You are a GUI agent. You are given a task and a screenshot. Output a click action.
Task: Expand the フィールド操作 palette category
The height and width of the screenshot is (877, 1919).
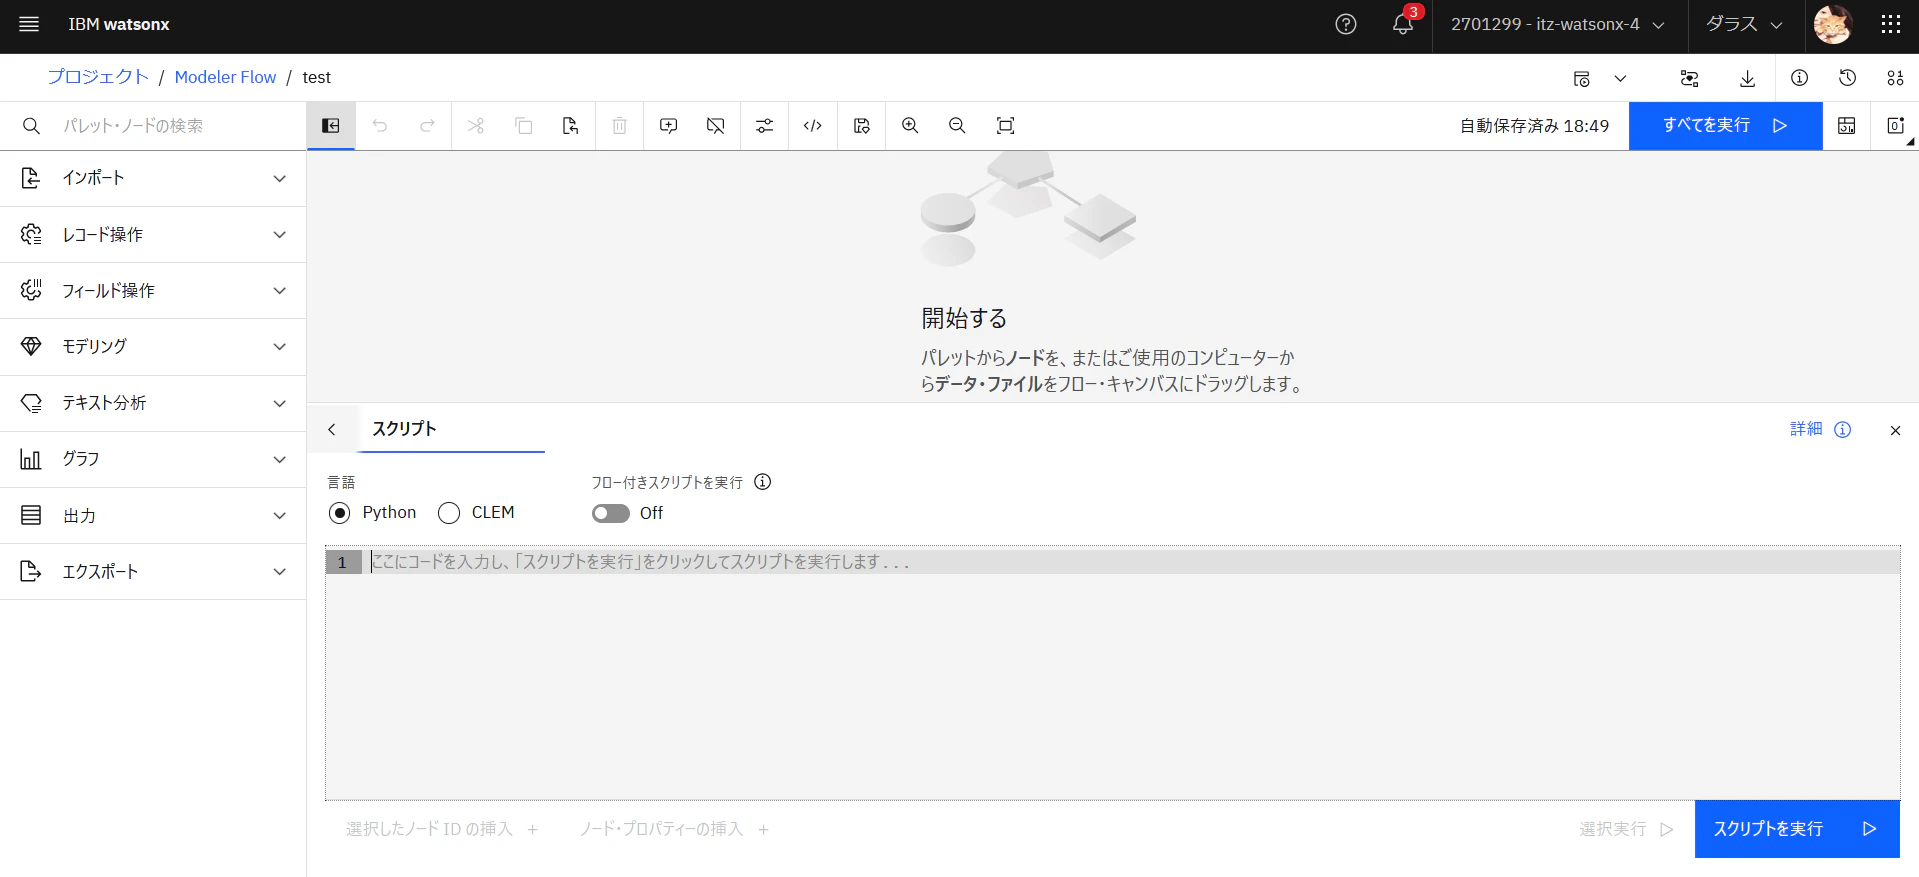tap(153, 291)
